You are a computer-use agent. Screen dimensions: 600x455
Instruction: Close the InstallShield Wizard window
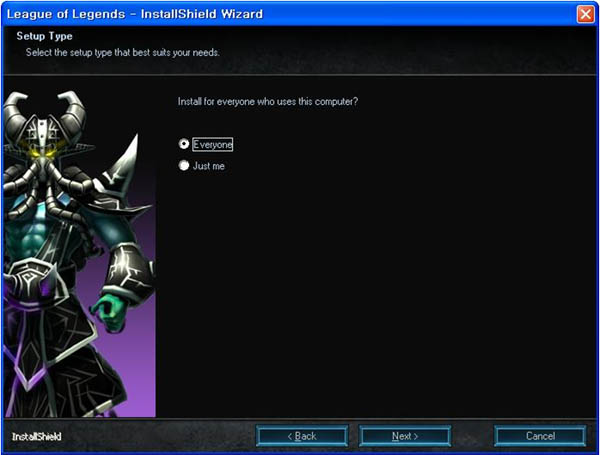(x=585, y=14)
